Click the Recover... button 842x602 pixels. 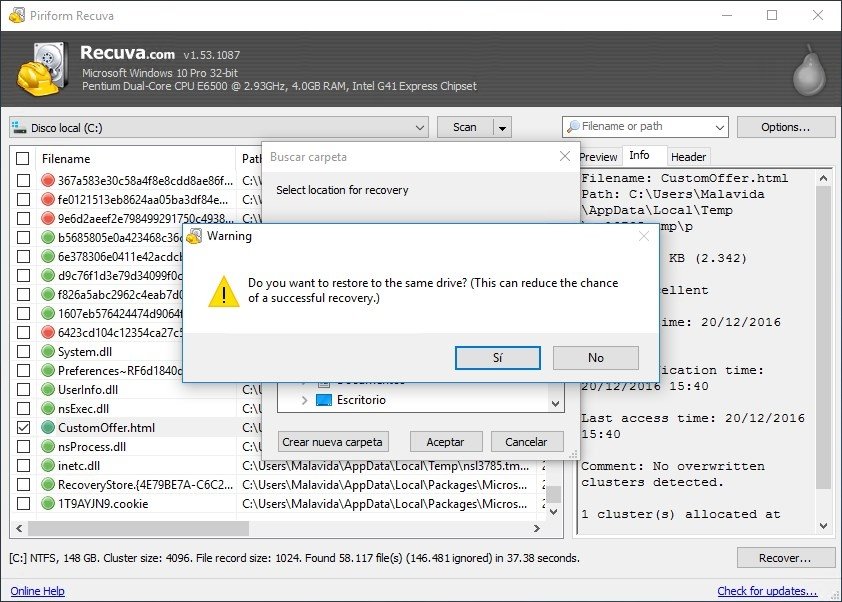785,558
